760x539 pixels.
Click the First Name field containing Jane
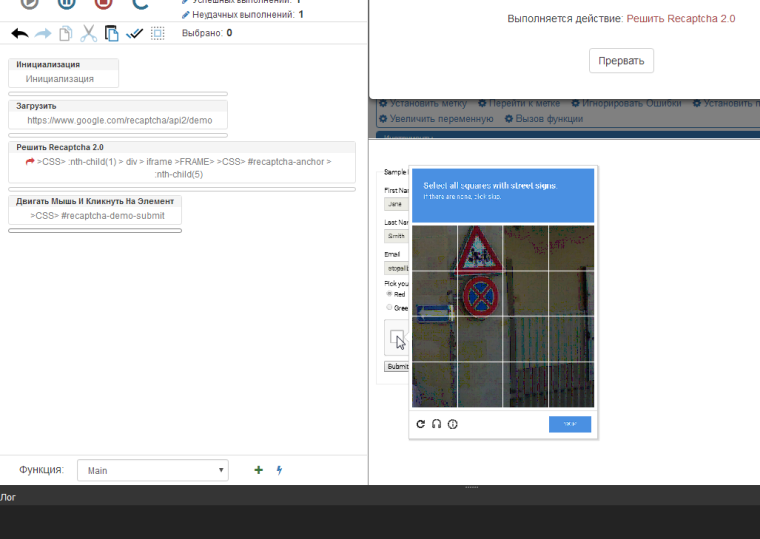point(395,204)
